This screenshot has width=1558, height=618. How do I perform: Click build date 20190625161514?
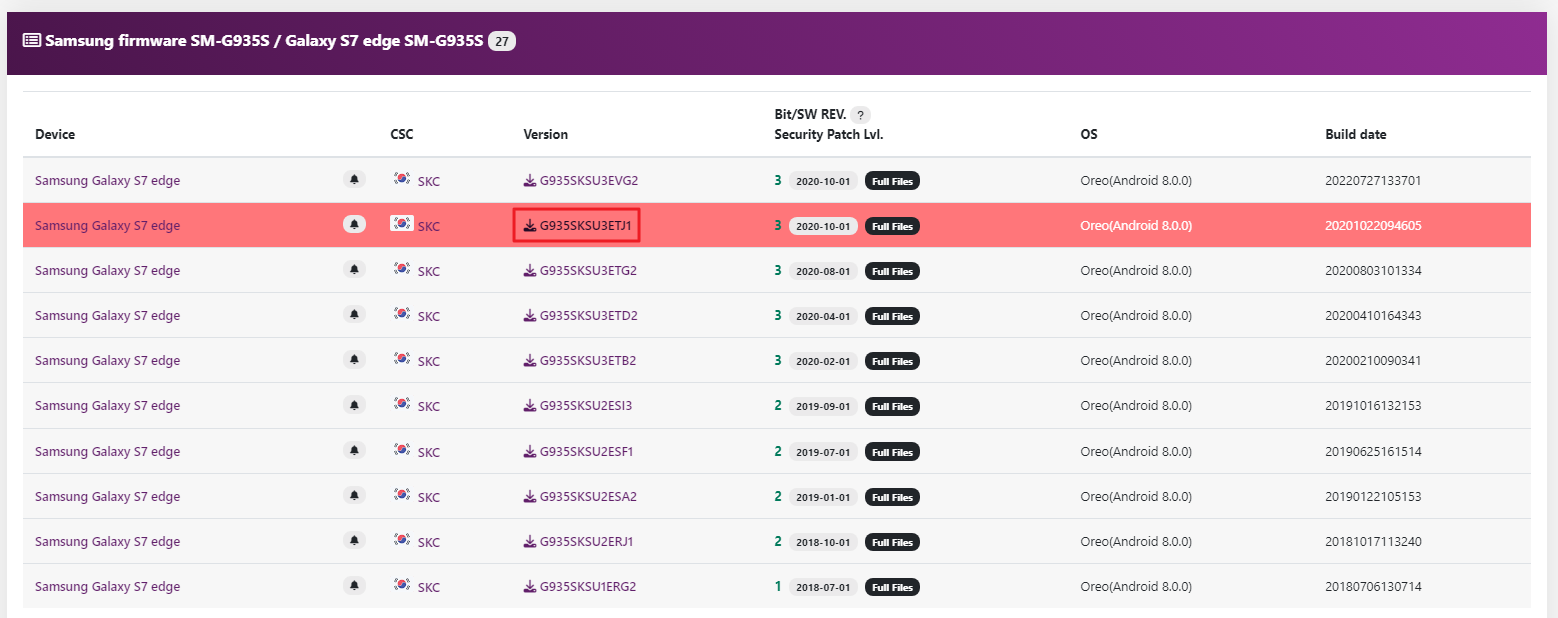(x=1373, y=452)
